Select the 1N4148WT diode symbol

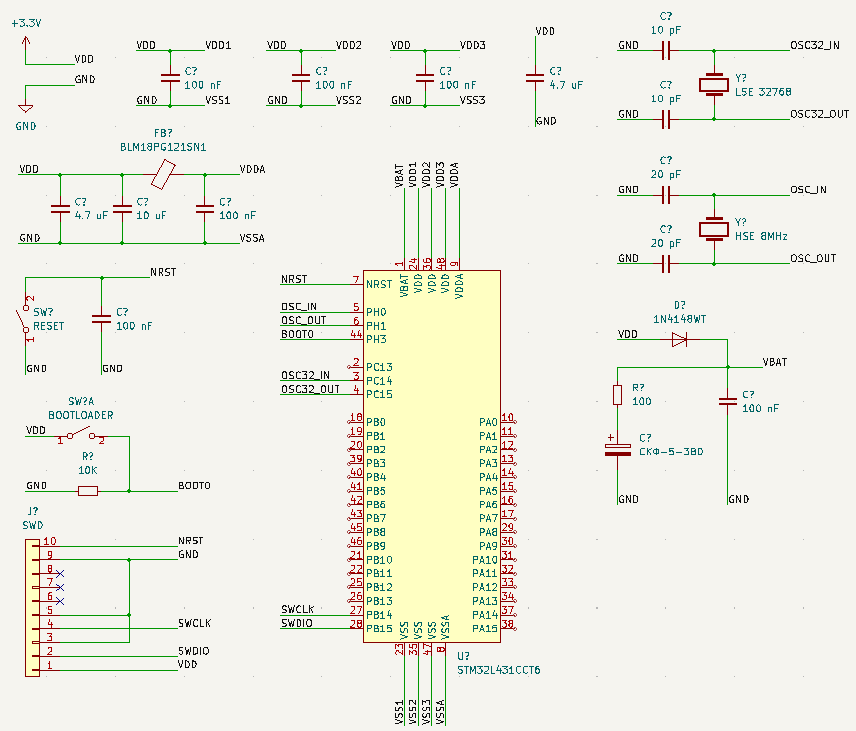coord(679,340)
